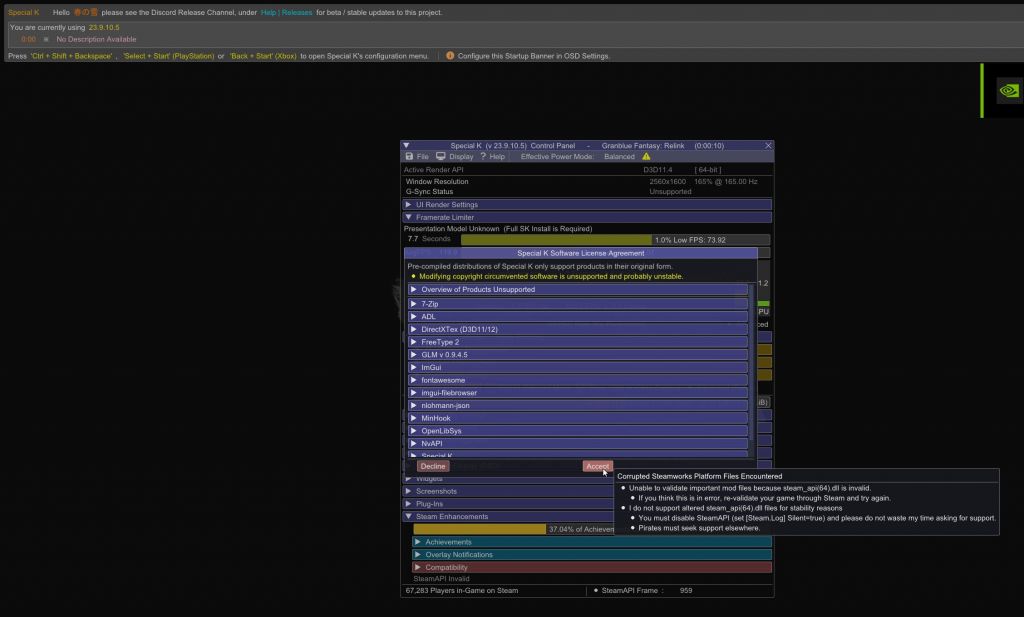Expand the 7-Zip license entry
Image resolution: width=1024 pixels, height=617 pixels.
[x=414, y=304]
